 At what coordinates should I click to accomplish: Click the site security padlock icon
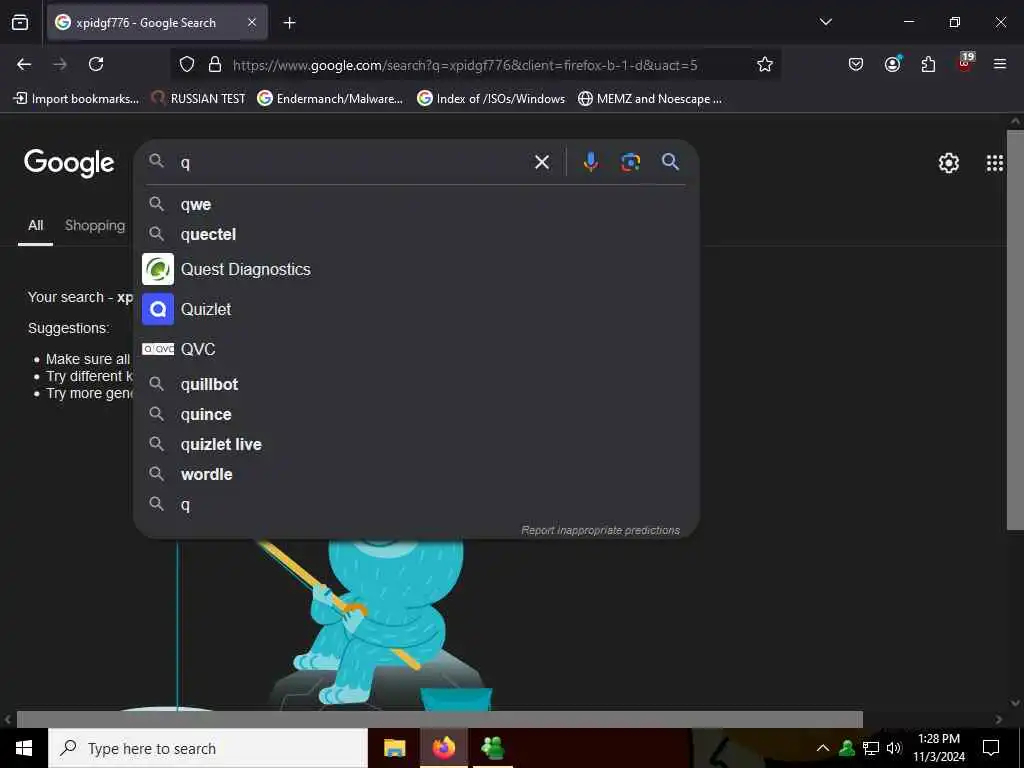click(215, 65)
